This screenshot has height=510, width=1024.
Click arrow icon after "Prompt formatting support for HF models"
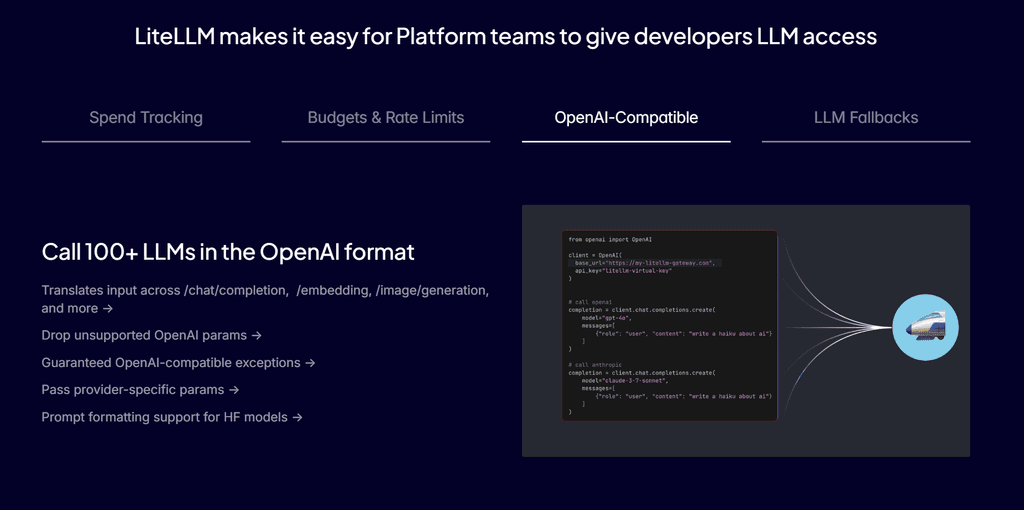tap(297, 417)
